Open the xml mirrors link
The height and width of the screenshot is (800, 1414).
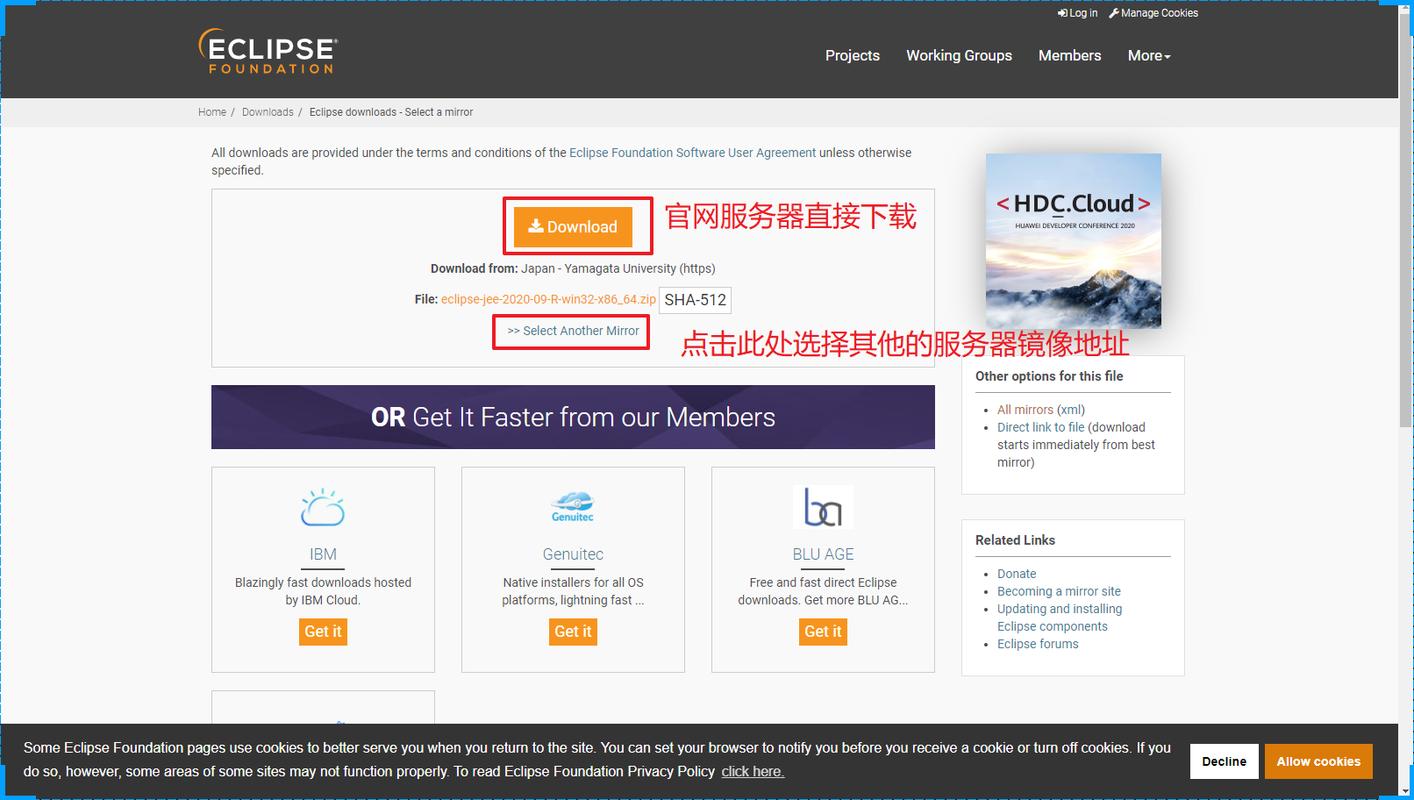coord(1071,410)
